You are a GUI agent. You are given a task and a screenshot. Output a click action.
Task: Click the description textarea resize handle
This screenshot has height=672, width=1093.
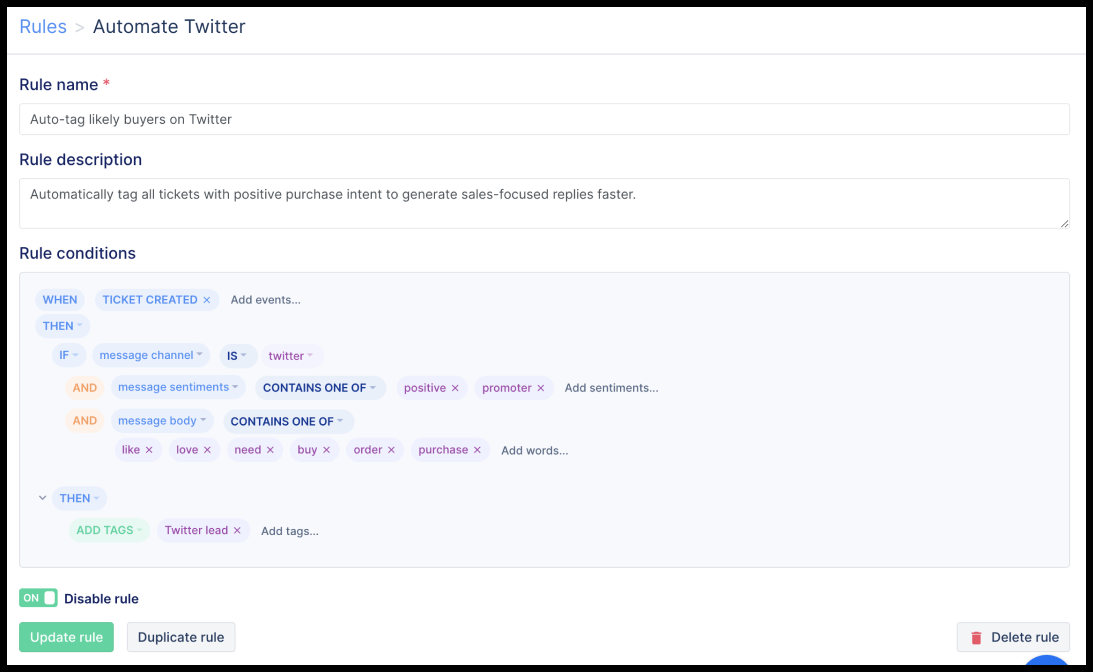point(1064,223)
